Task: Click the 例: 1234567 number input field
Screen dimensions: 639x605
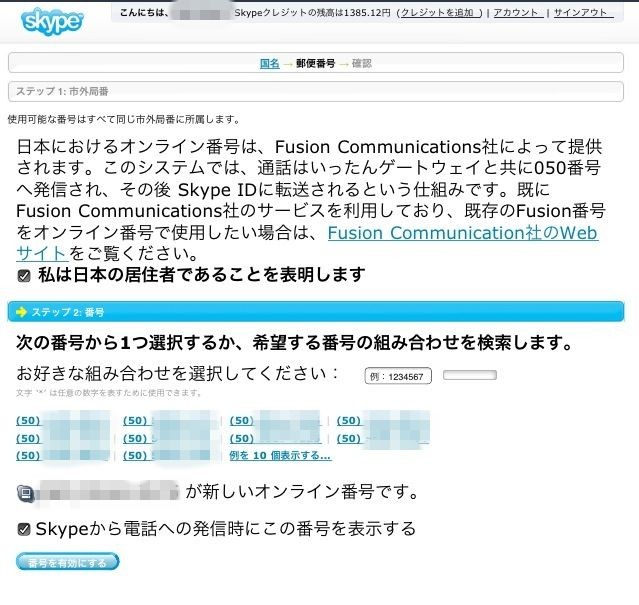Action: click(398, 376)
